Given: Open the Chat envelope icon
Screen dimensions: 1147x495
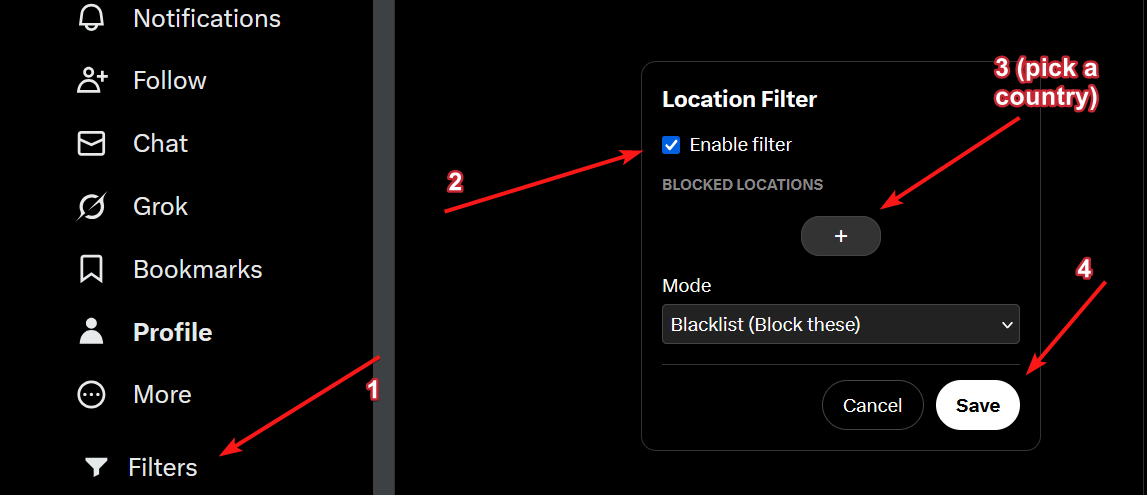Looking at the screenshot, I should (x=91, y=144).
